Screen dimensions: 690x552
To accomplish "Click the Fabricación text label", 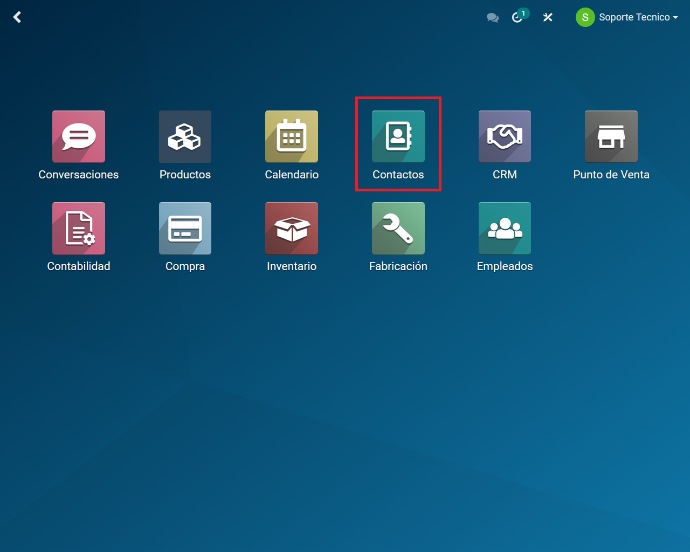I will point(398,267).
